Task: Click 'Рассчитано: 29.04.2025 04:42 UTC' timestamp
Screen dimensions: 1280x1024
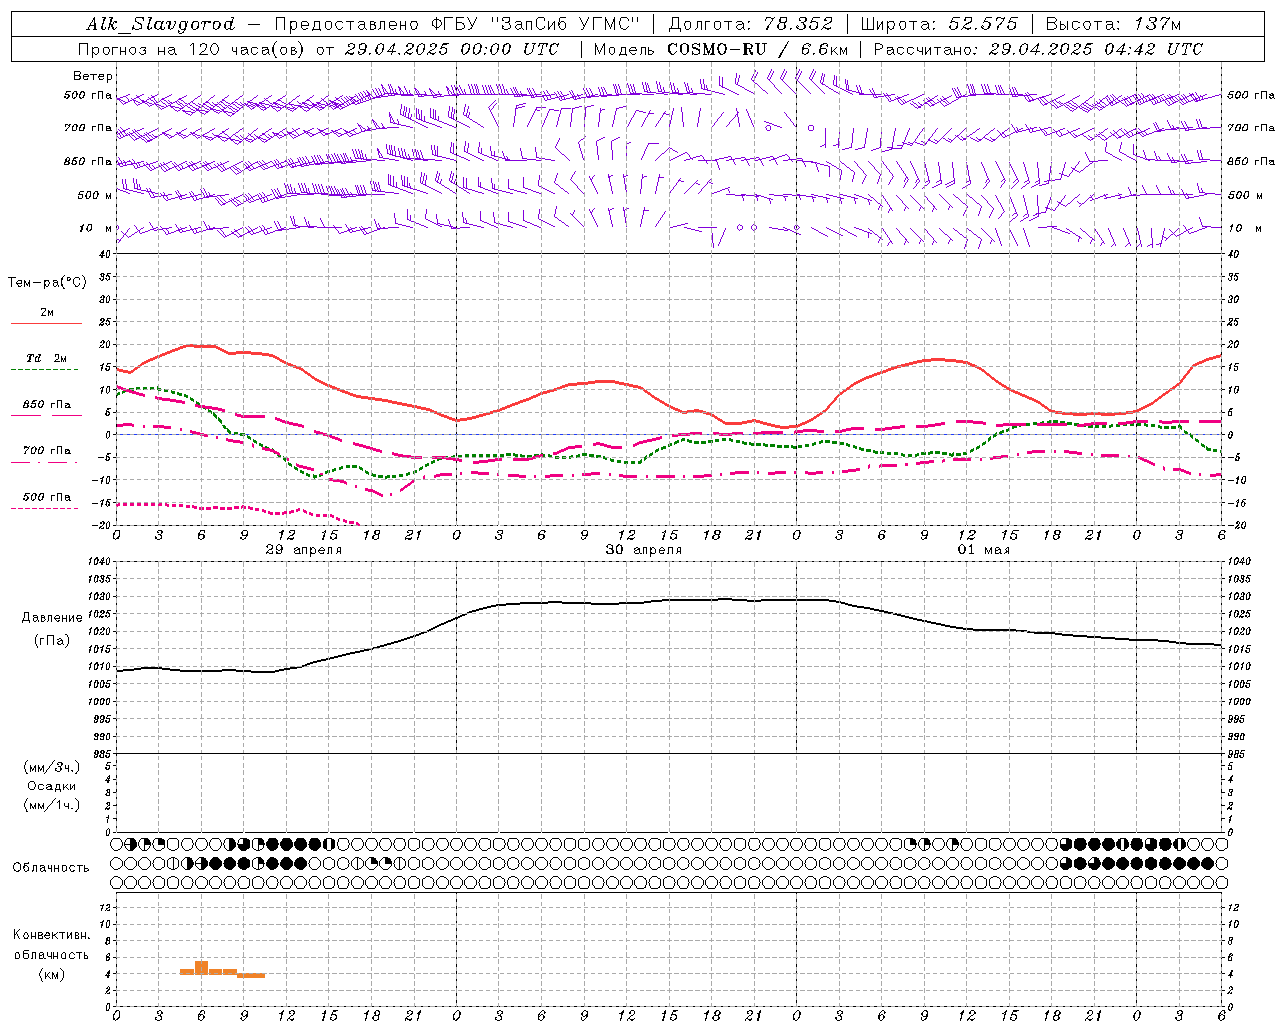Action: pos(1038,49)
